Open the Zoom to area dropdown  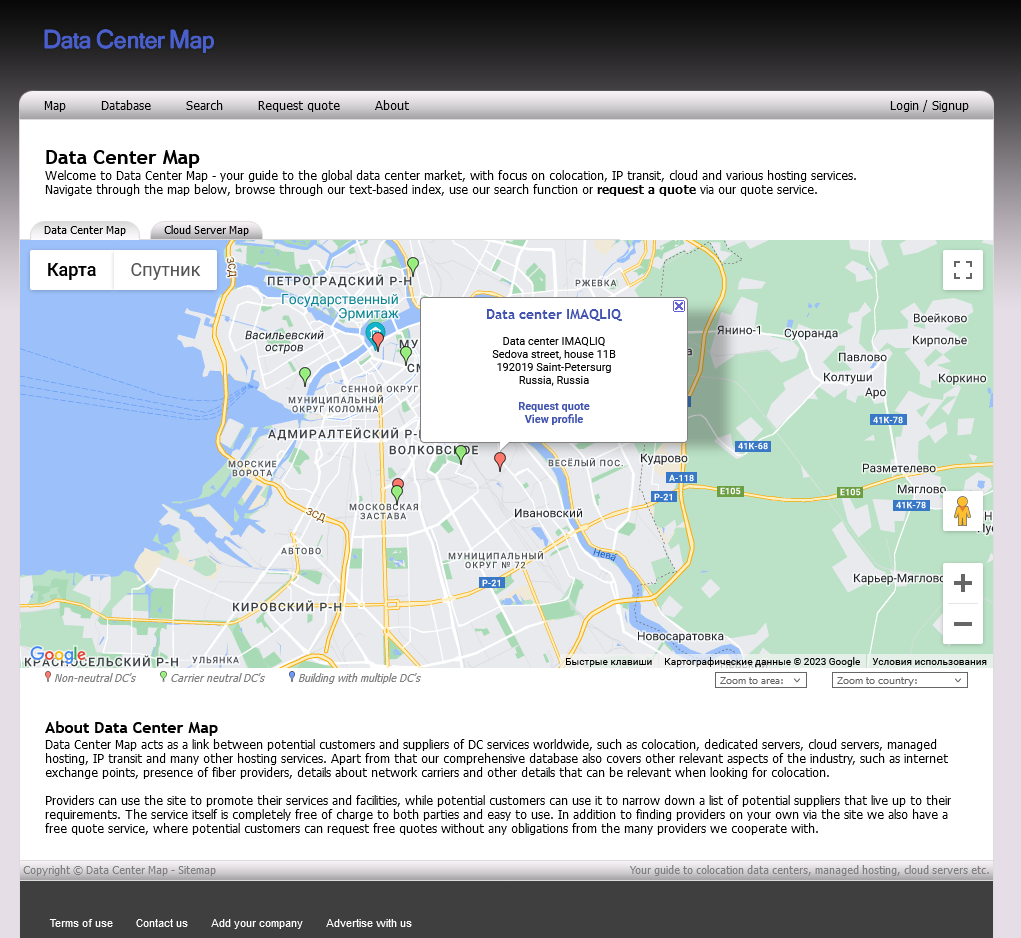[x=761, y=680]
